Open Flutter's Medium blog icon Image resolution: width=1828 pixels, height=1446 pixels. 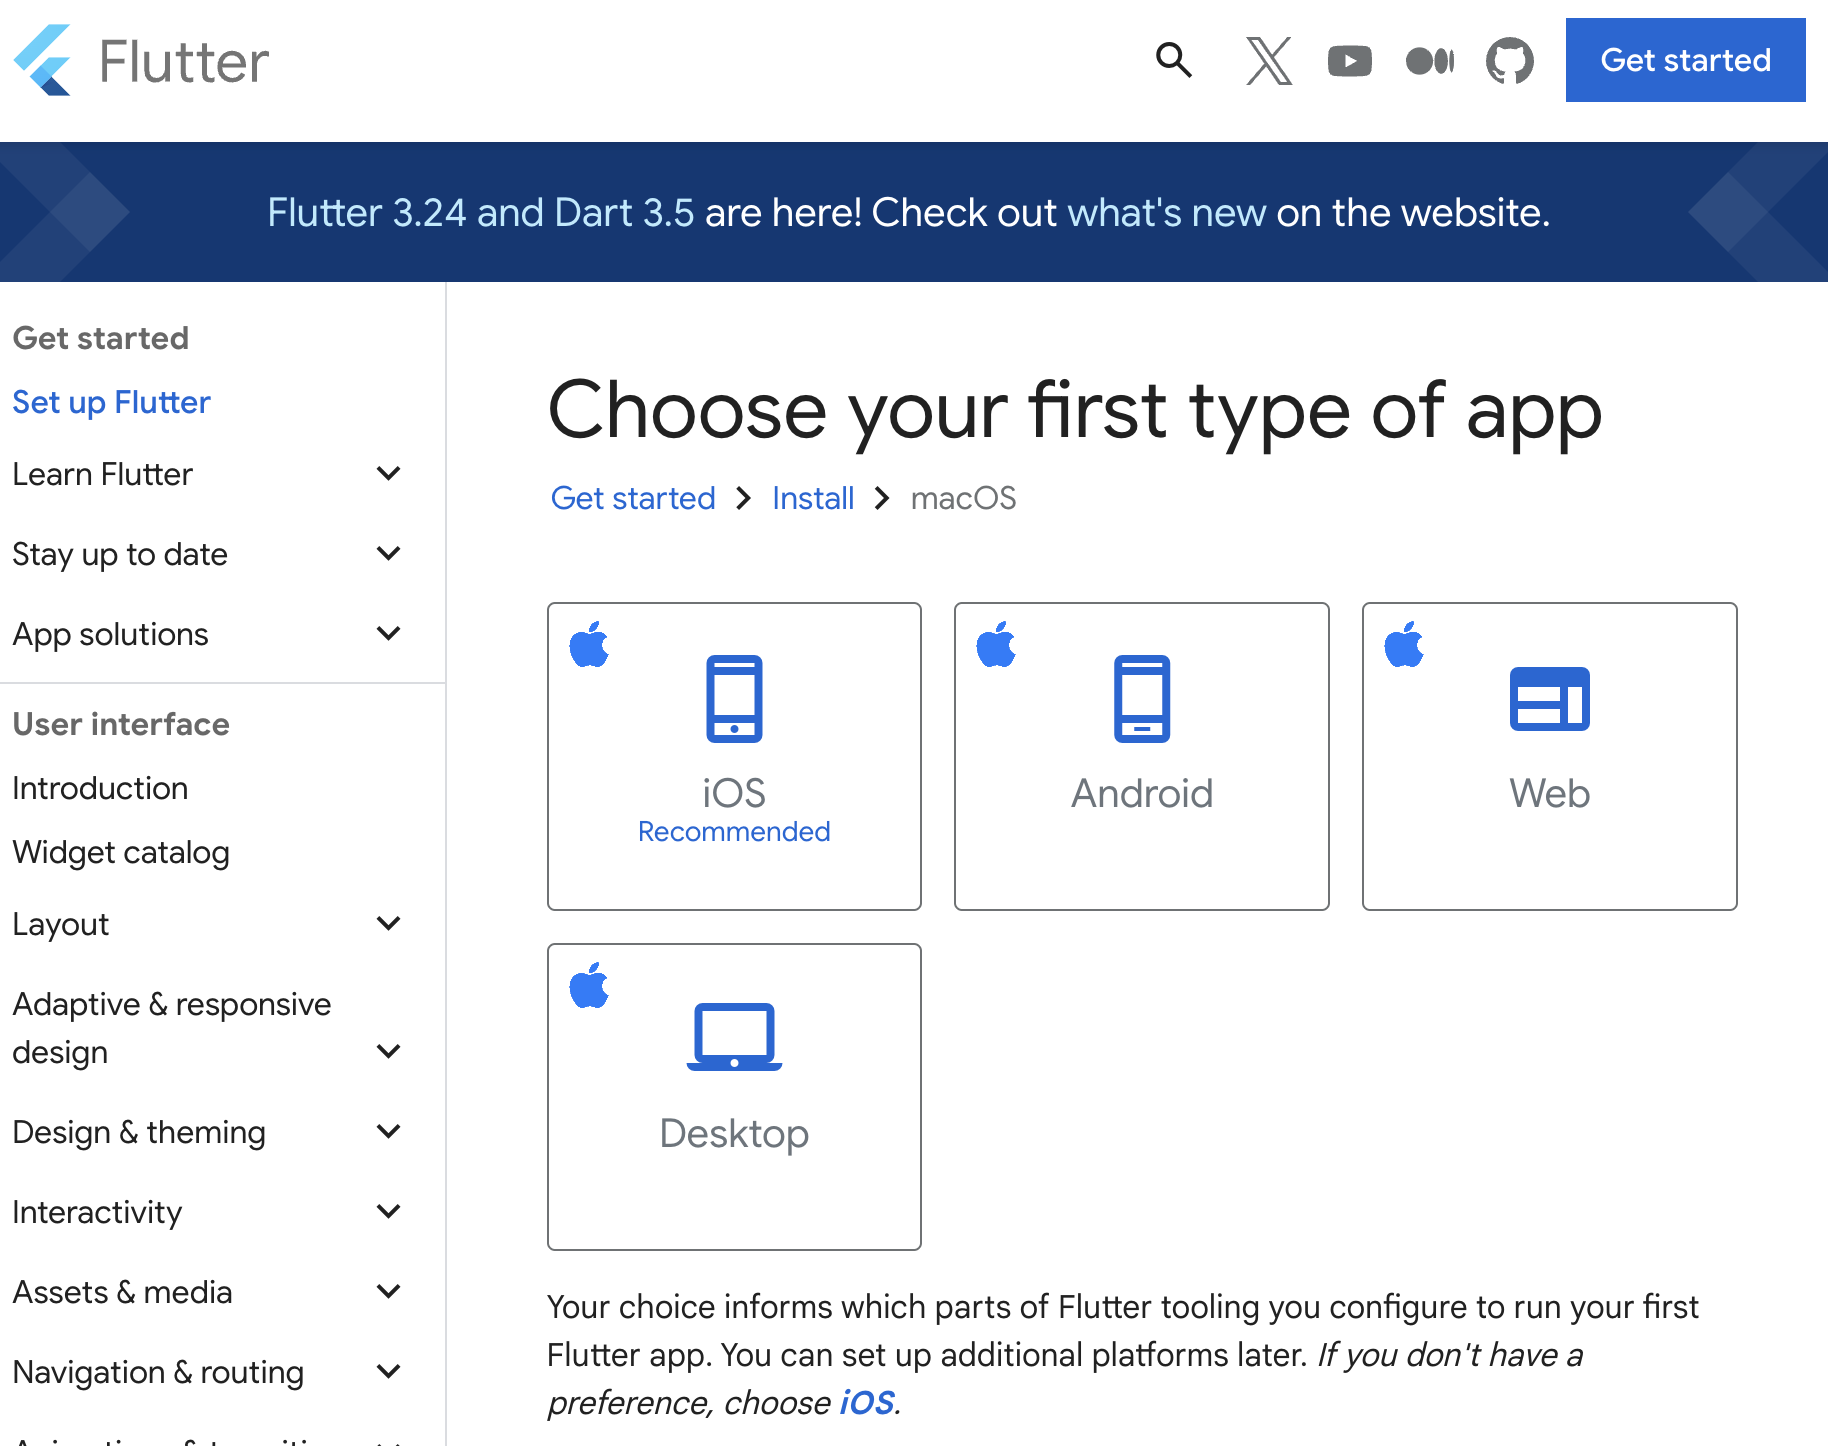tap(1430, 61)
